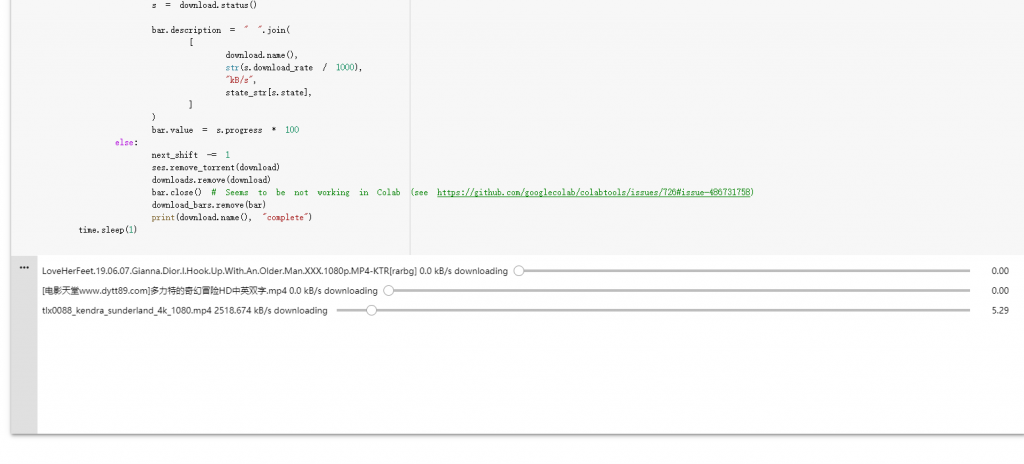This screenshot has width=1024, height=464.
Task: Click the bar.value = s.progress * 100 line
Action: [x=225, y=130]
